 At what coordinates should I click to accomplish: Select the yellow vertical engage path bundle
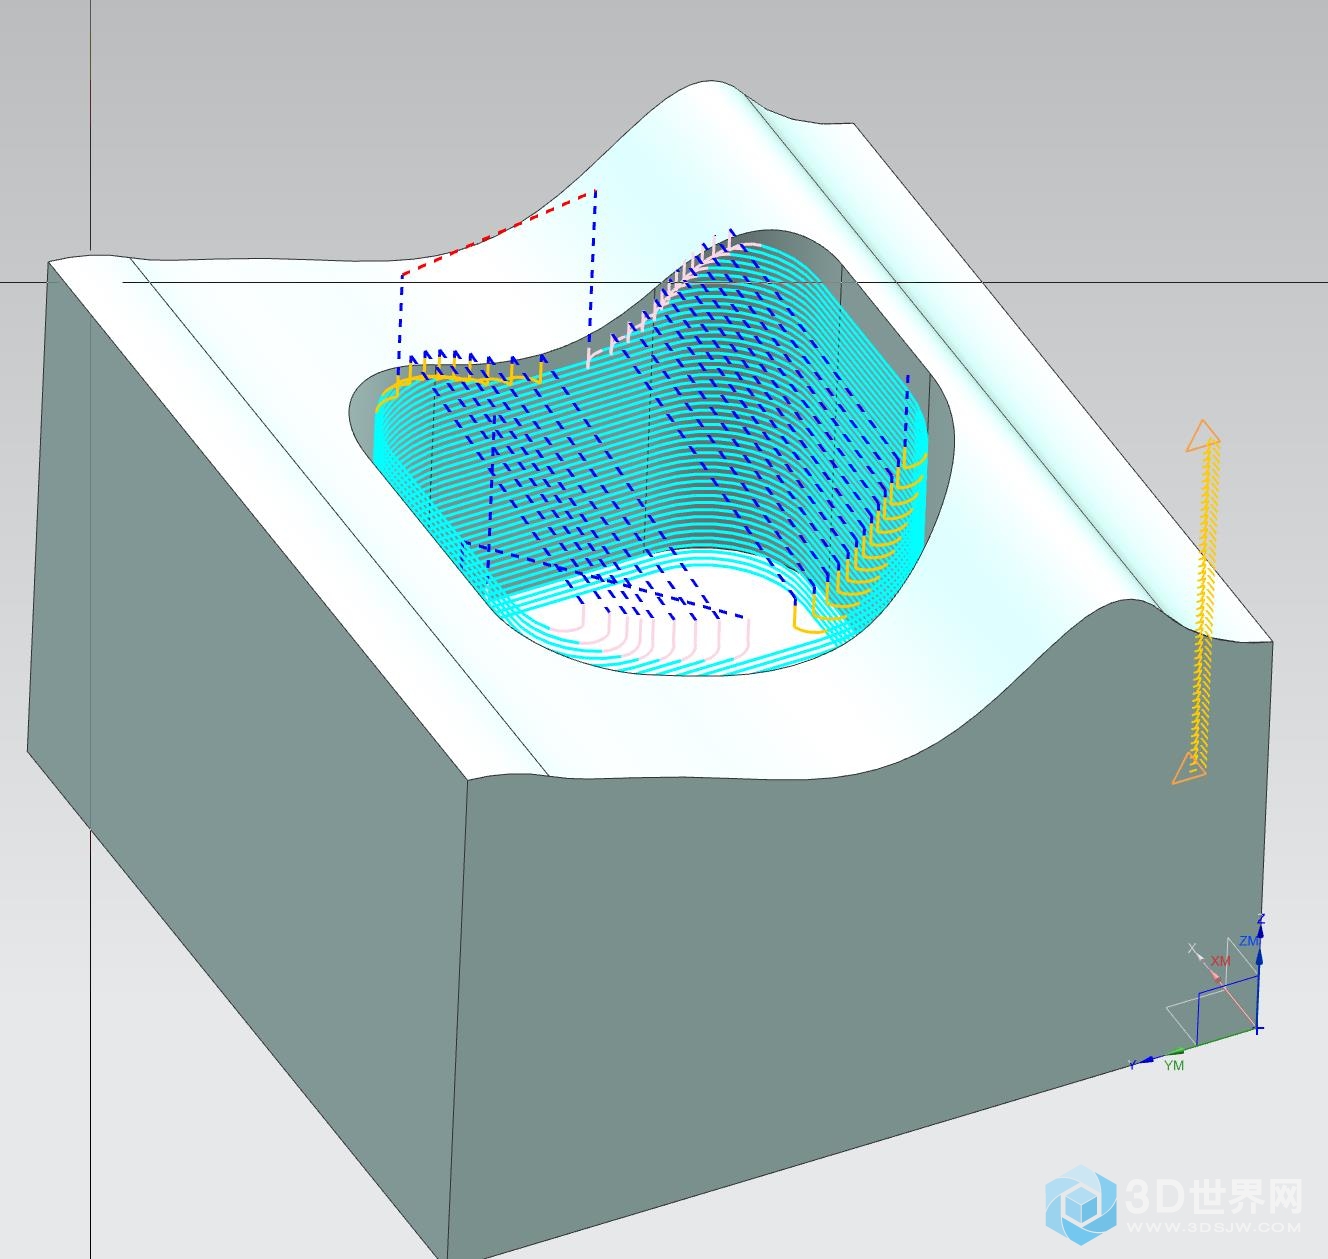pyautogui.click(x=1203, y=606)
